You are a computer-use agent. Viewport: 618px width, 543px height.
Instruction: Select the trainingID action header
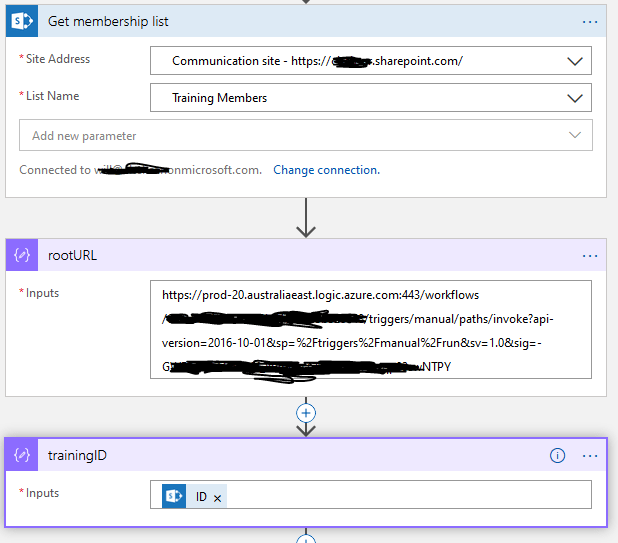click(x=300, y=455)
